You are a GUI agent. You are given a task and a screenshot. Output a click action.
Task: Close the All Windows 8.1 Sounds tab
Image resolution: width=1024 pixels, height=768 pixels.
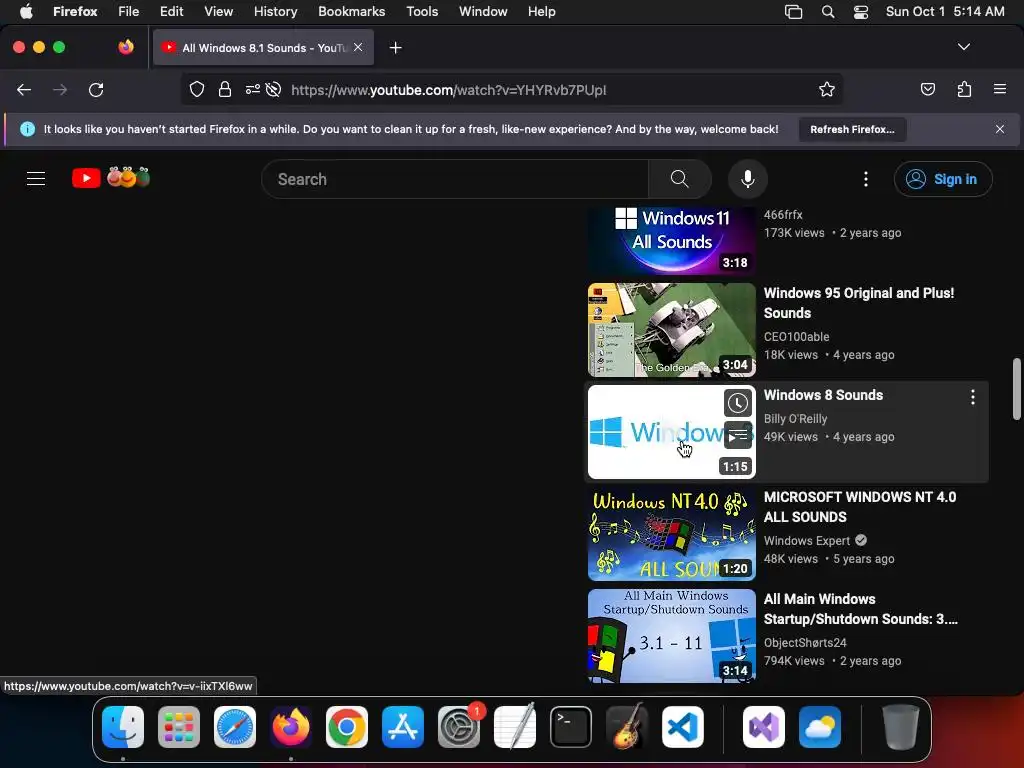[x=358, y=47]
